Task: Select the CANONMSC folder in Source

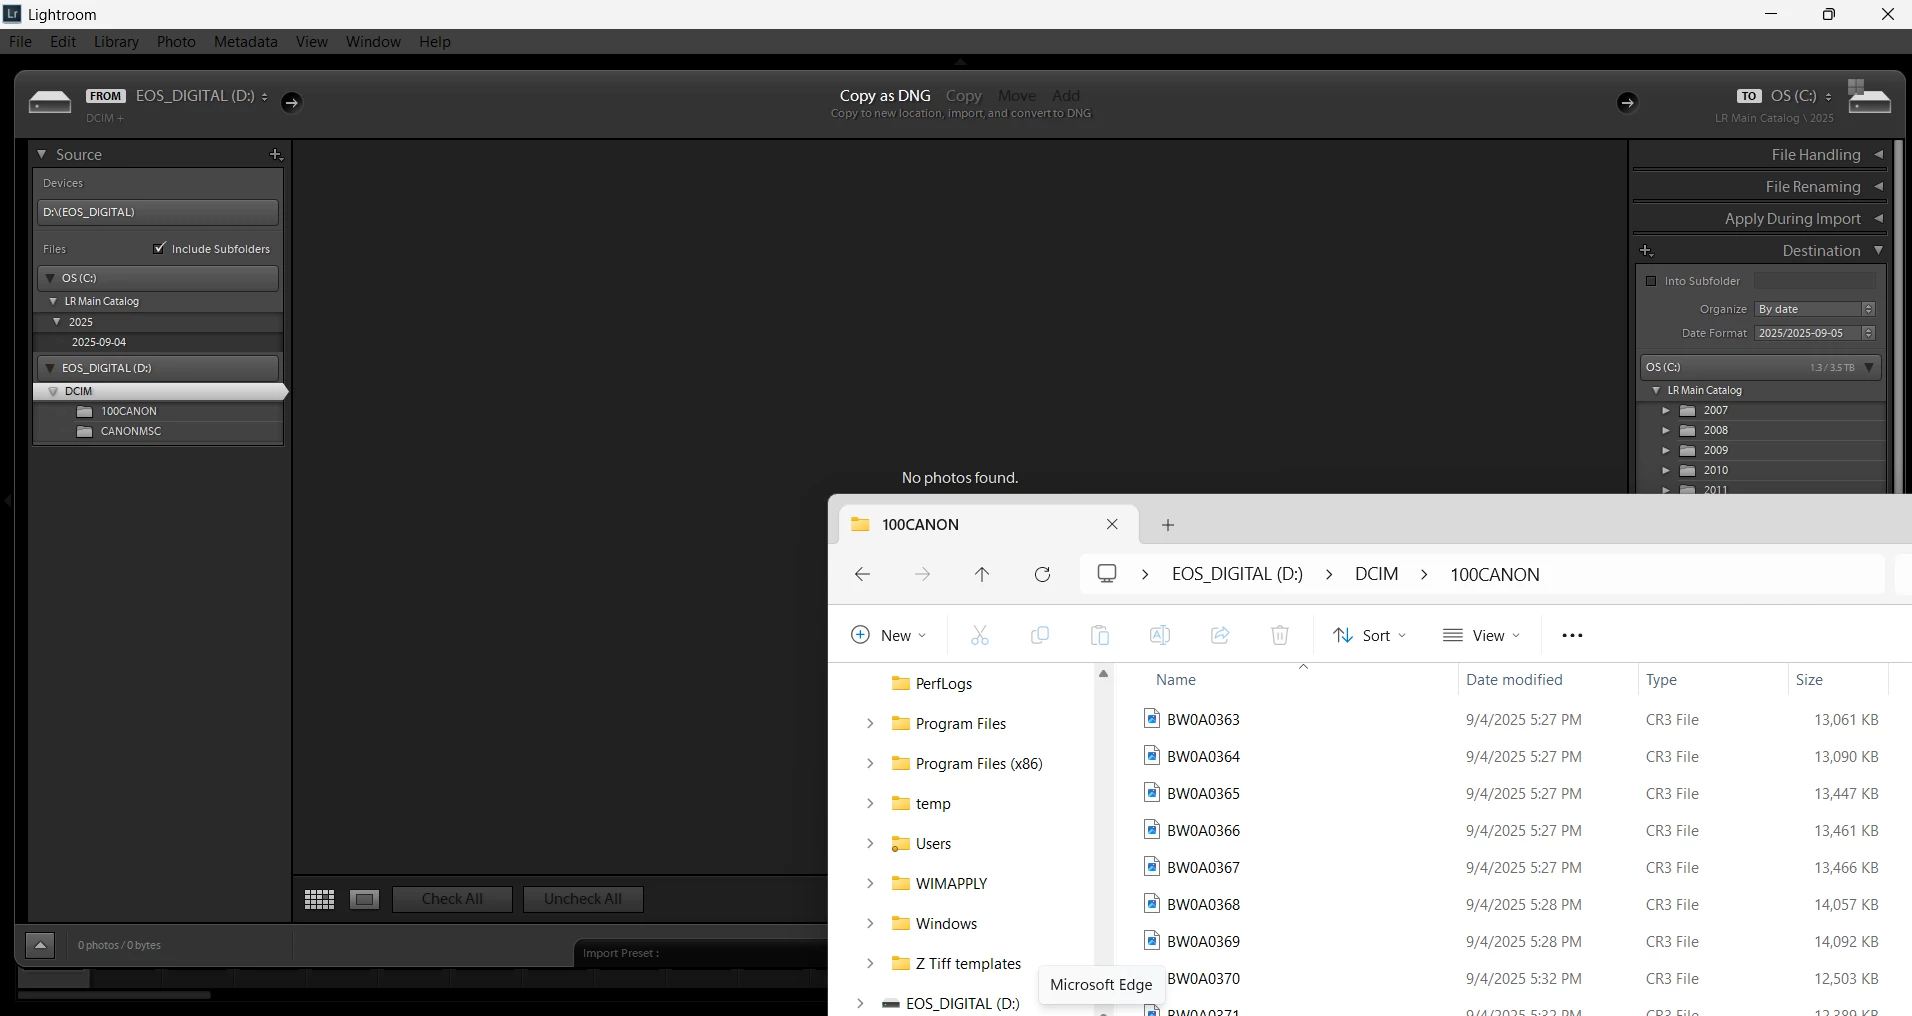Action: tap(131, 431)
